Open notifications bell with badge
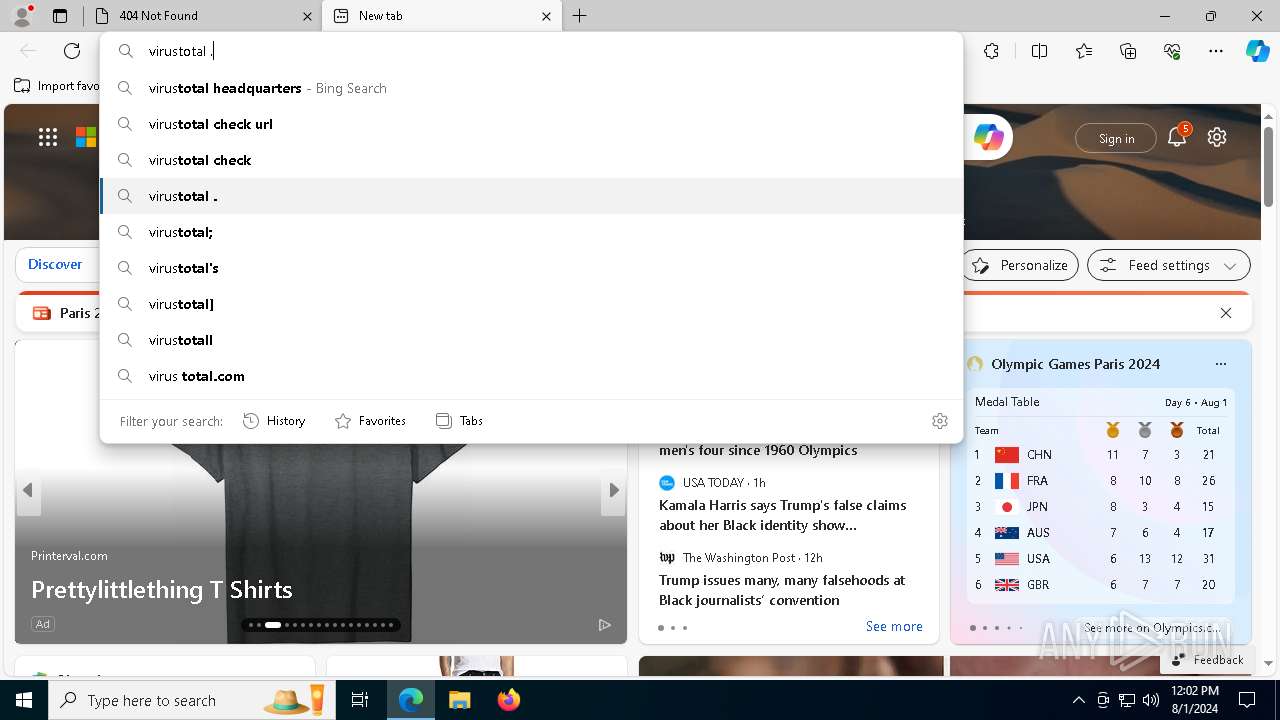The image size is (1280, 720). point(1177,138)
